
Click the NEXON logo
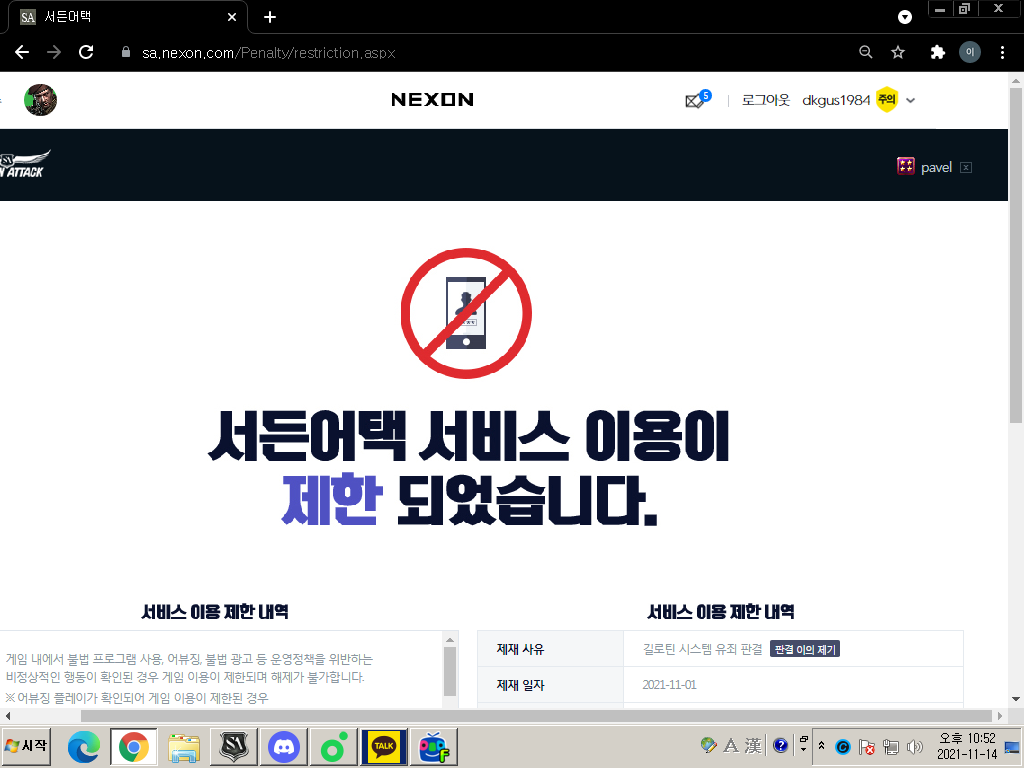click(x=432, y=100)
